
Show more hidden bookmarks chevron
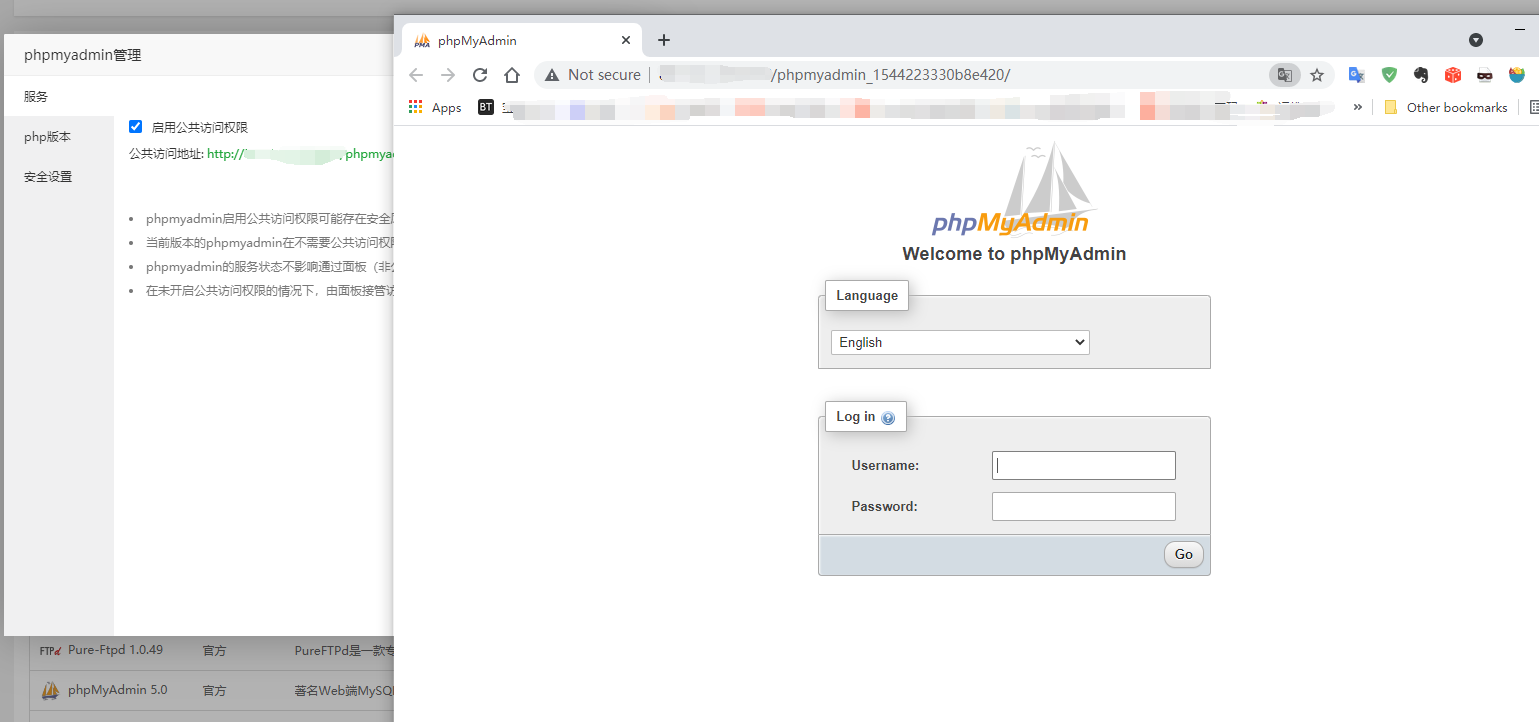click(1357, 107)
